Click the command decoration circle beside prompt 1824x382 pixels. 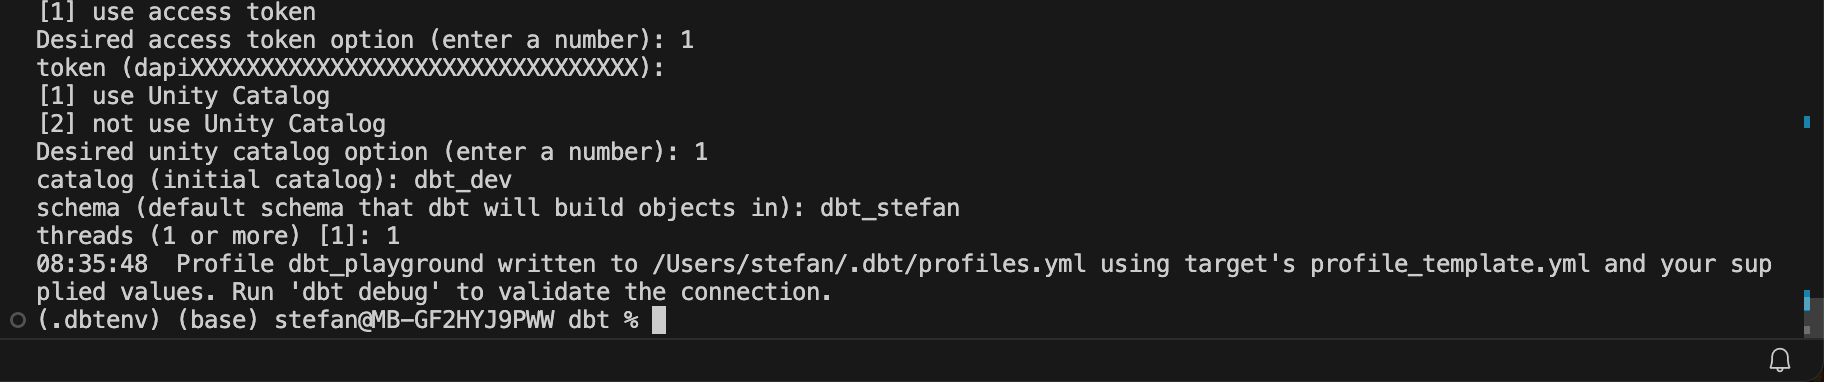point(17,320)
